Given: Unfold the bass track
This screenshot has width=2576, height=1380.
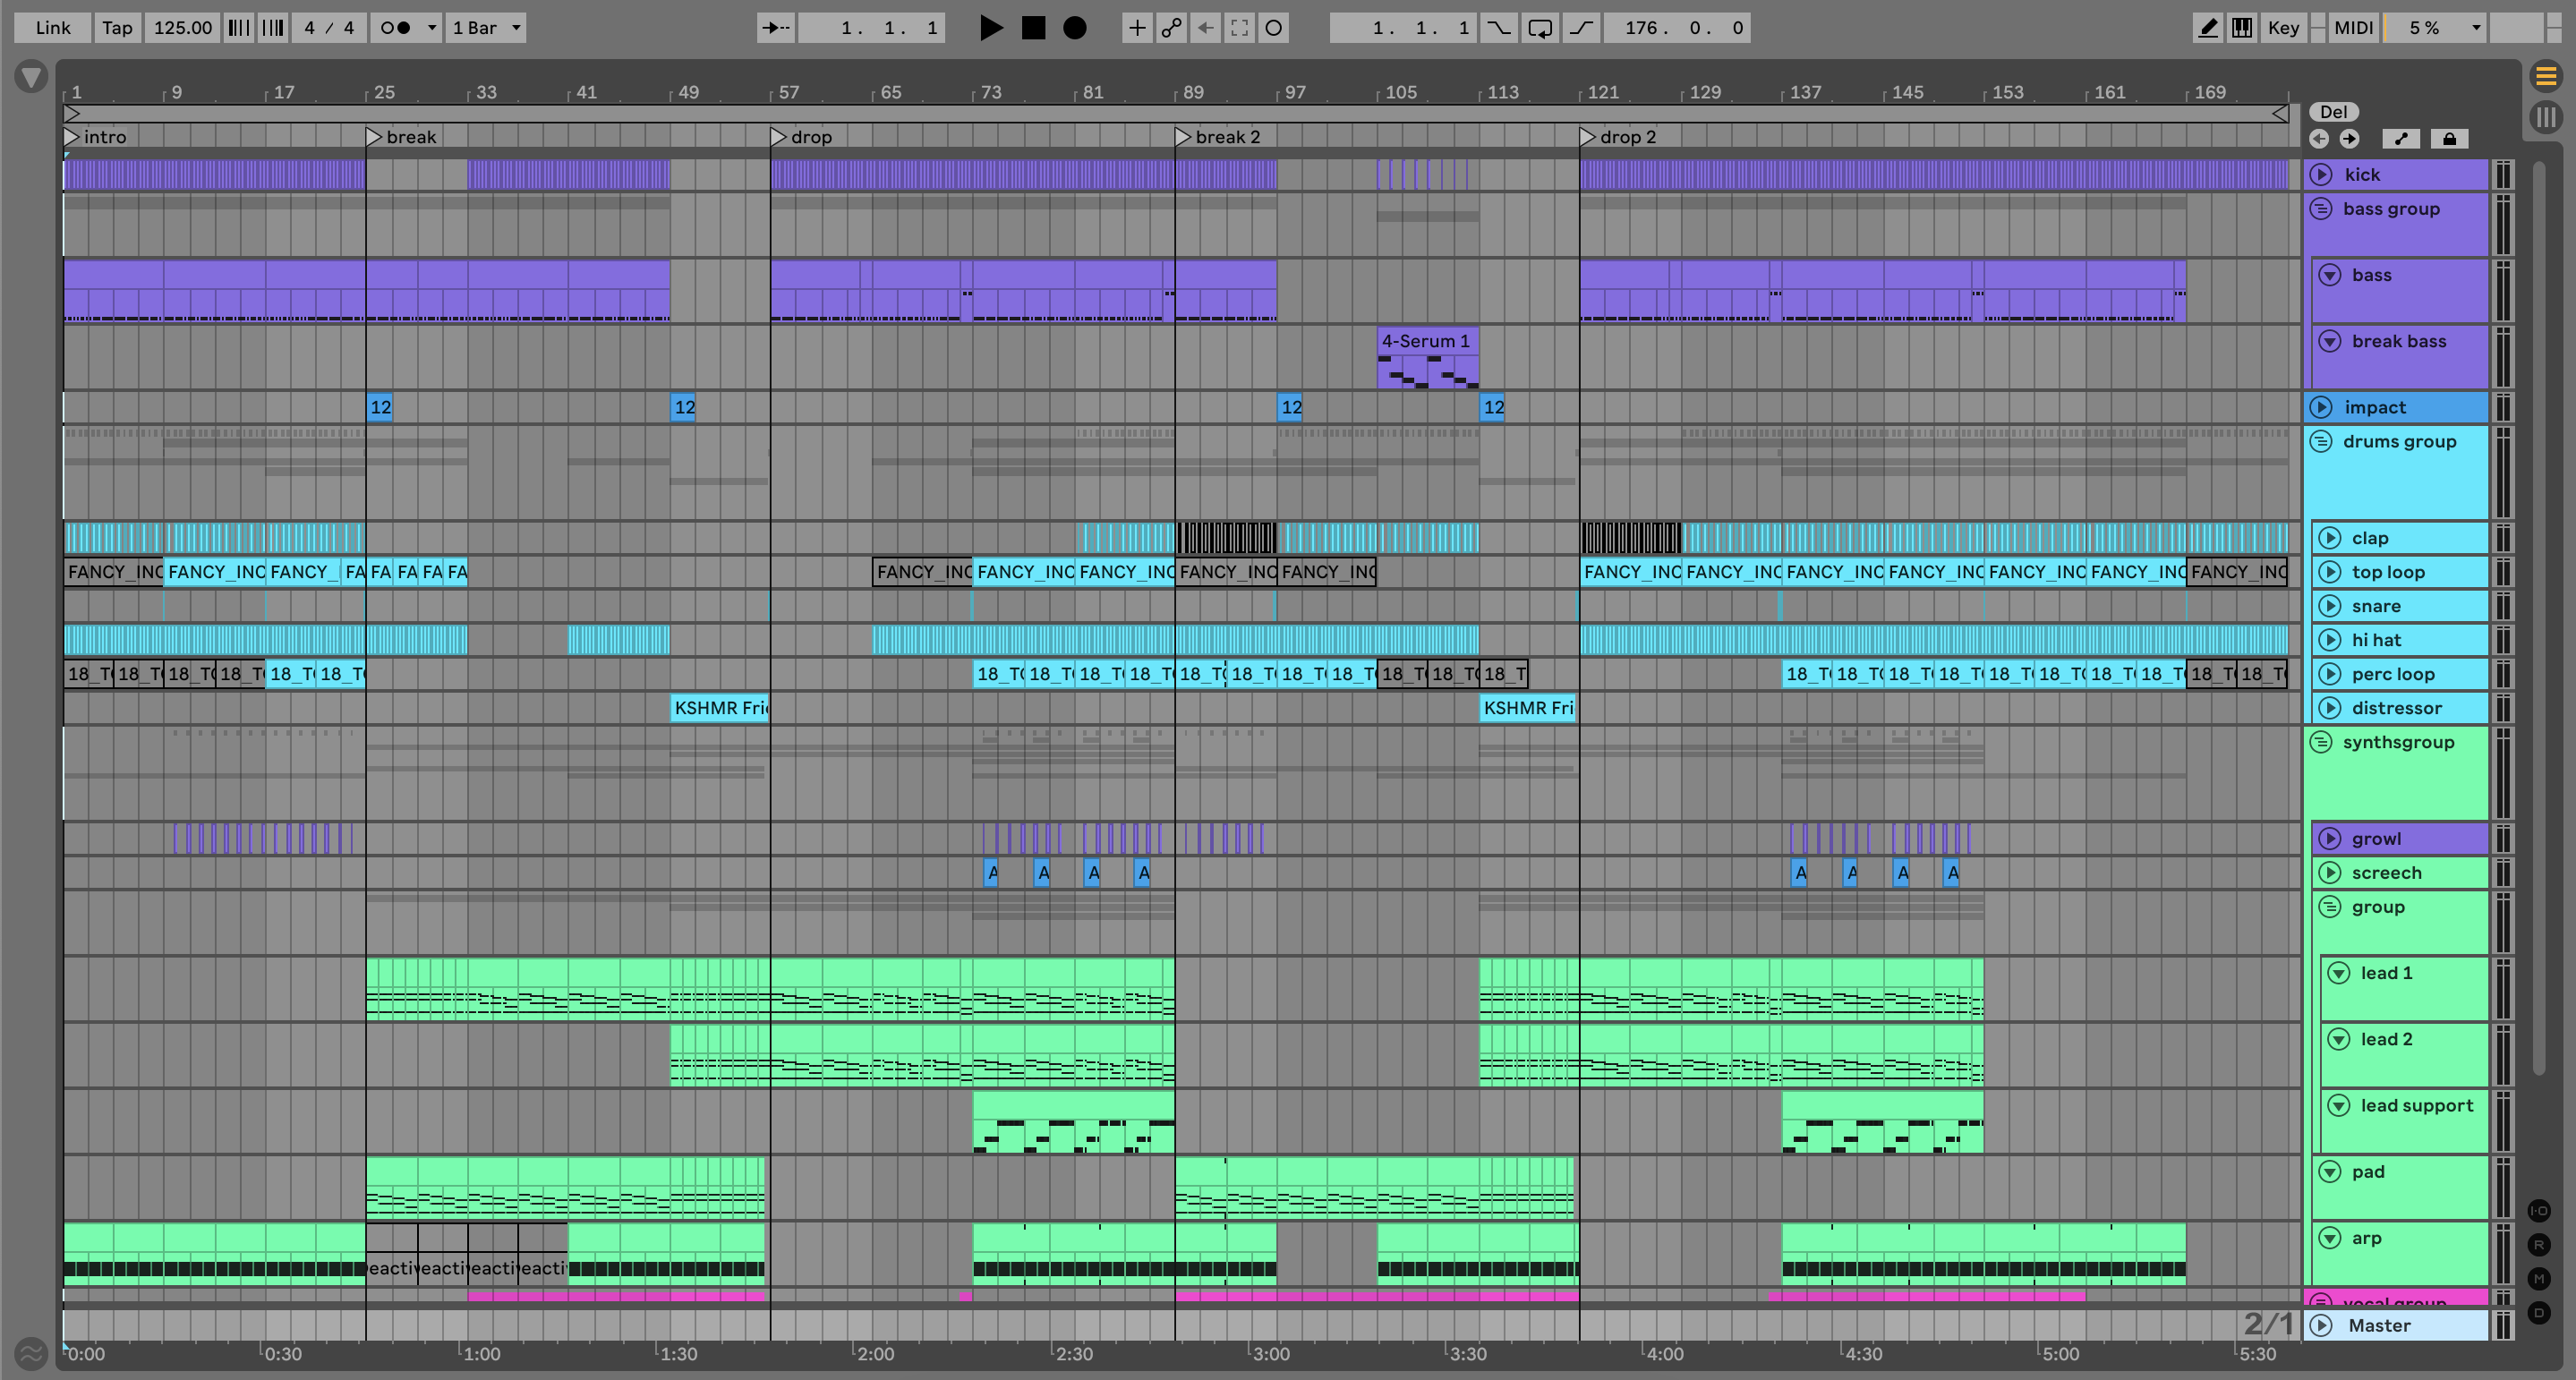Looking at the screenshot, I should pos(2330,275).
